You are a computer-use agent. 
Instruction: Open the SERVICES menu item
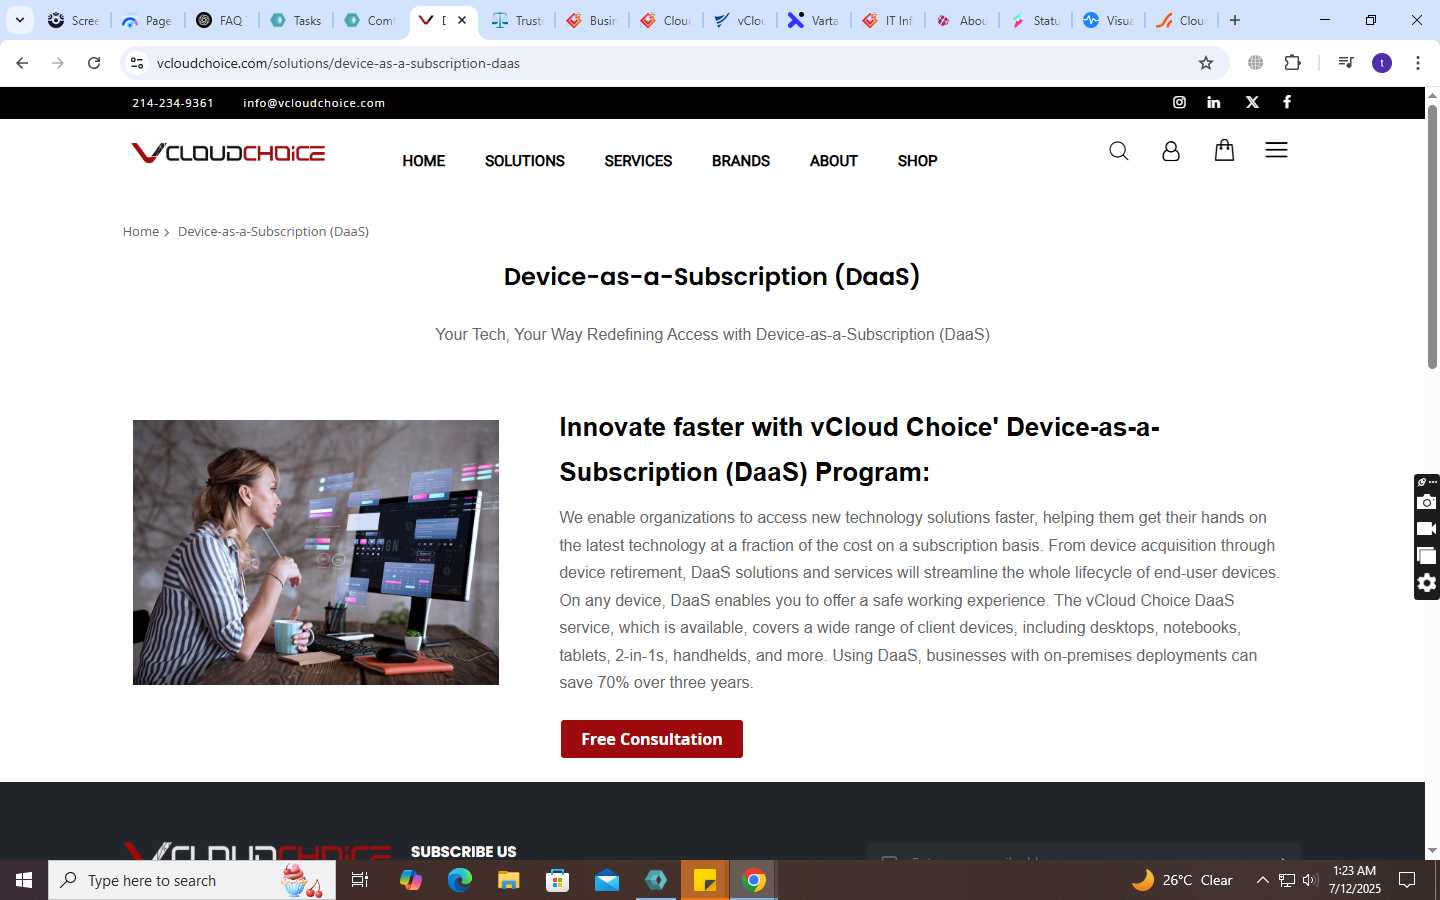pos(638,161)
